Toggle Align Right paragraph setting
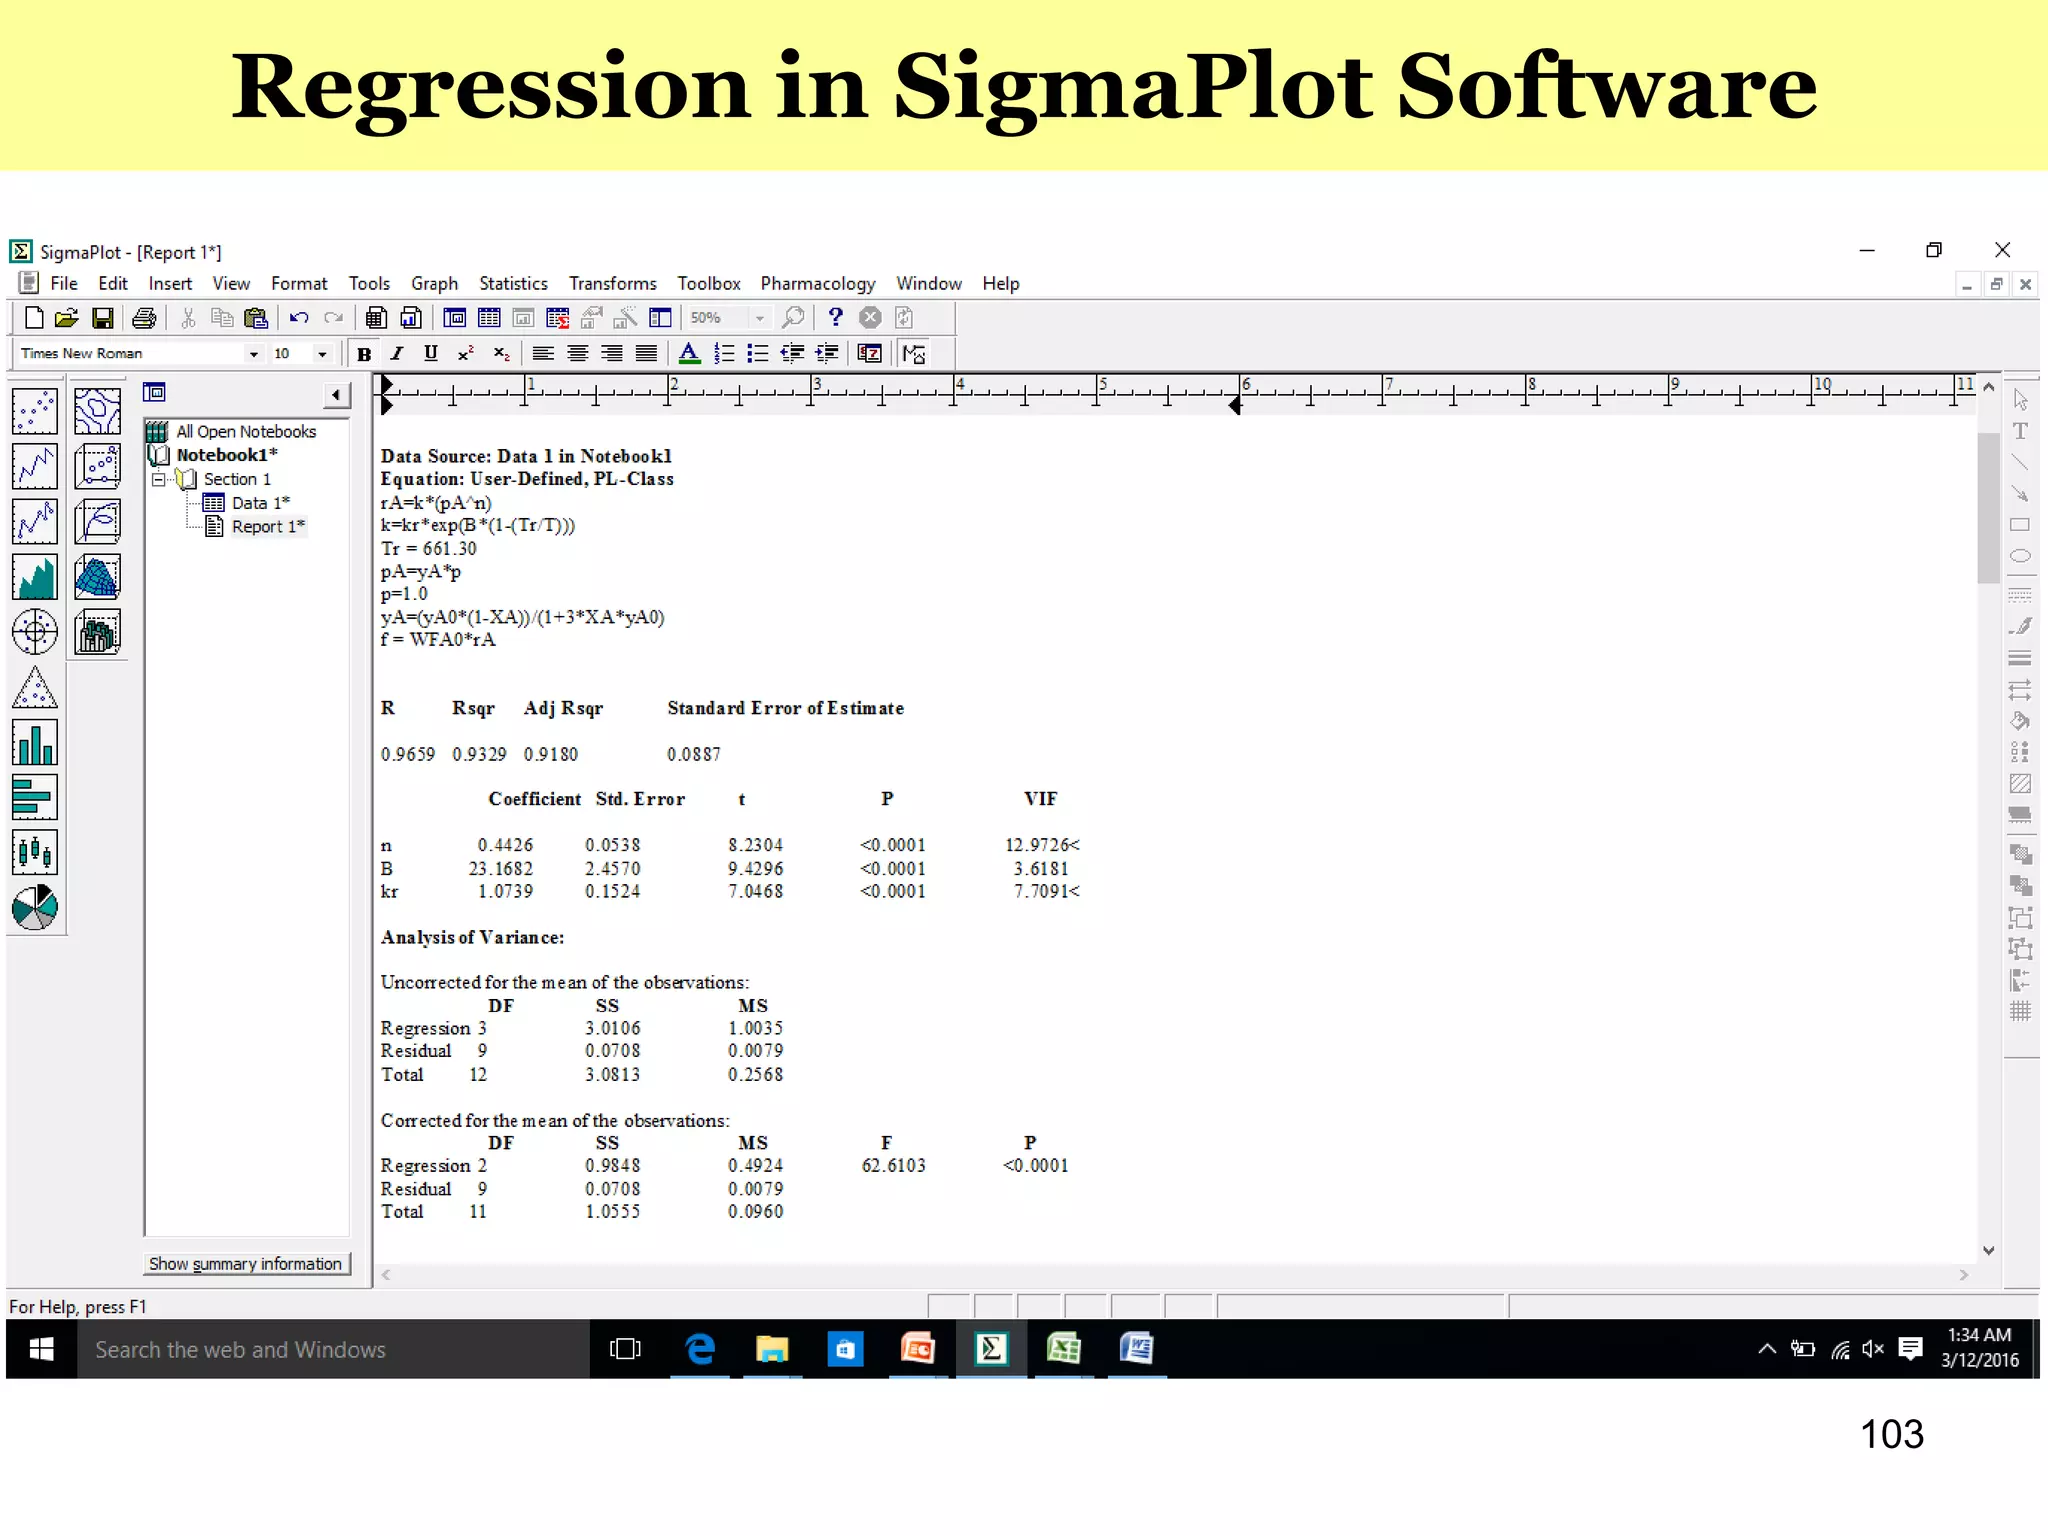Viewport: 2048px width, 1536px height. [612, 353]
